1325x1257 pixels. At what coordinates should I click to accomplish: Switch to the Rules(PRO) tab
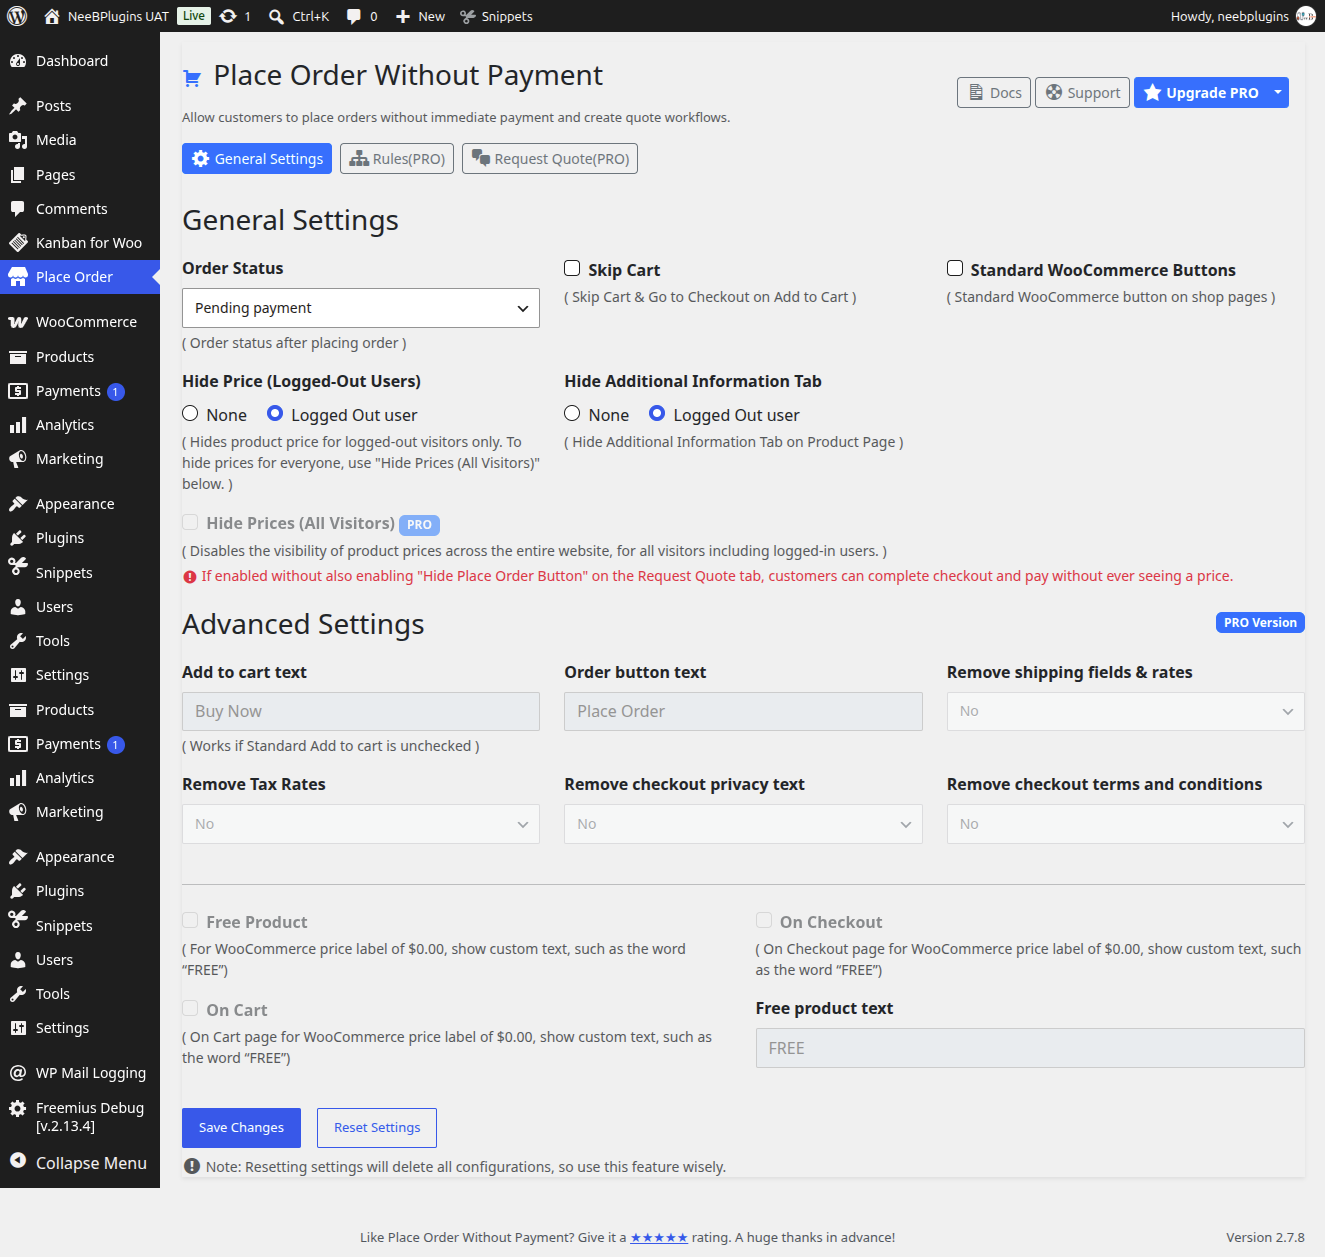click(397, 159)
